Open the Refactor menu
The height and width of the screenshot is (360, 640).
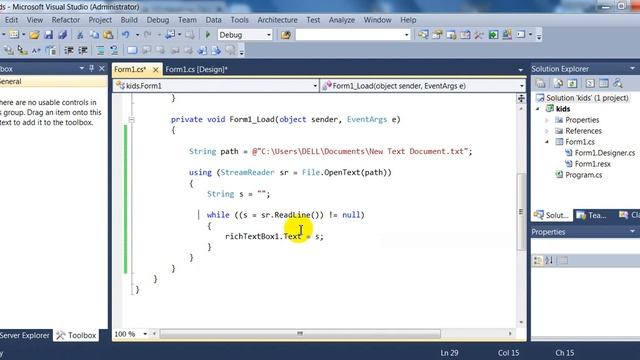(66, 20)
